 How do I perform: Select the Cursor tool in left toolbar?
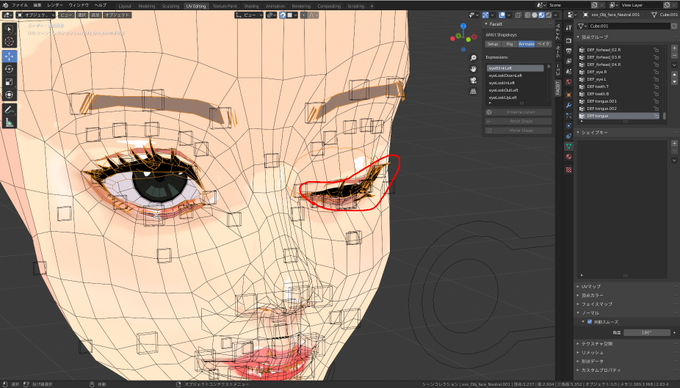tap(9, 42)
